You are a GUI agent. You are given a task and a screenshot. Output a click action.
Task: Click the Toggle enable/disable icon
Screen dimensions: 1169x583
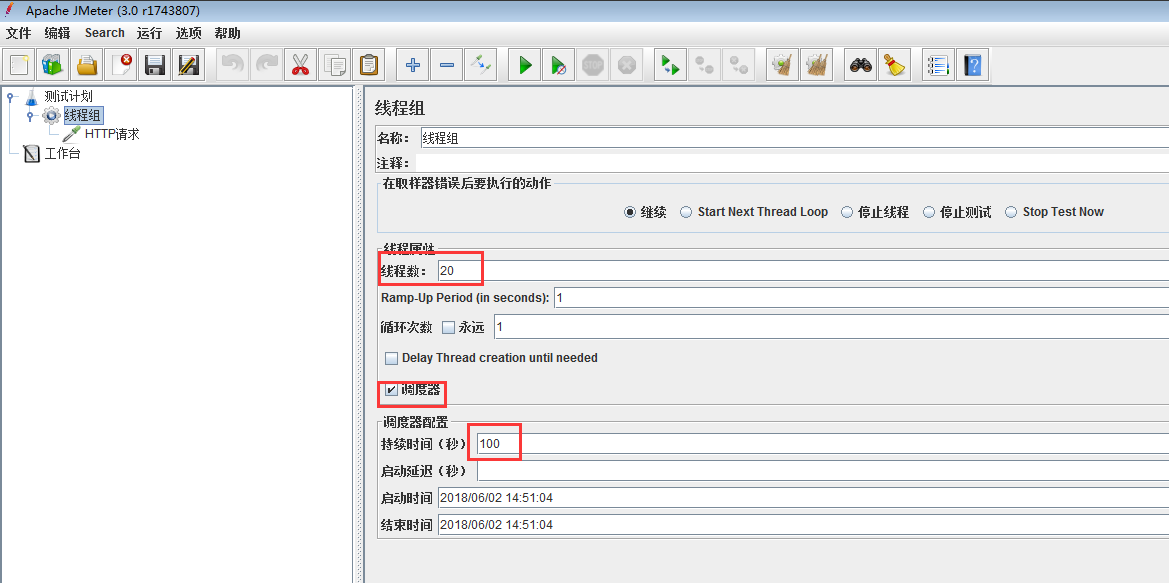pos(479,65)
